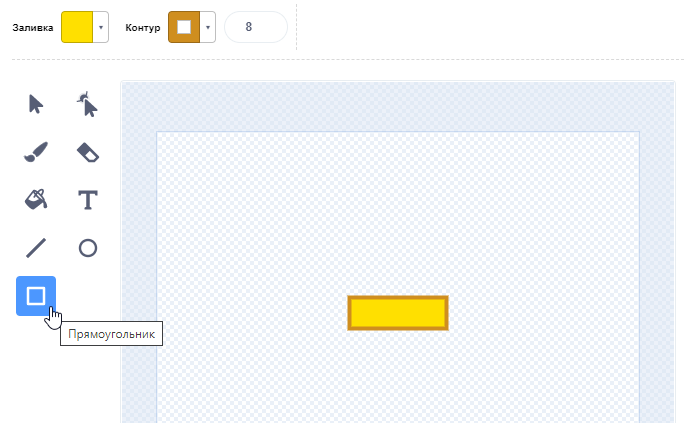Pick the Circle tool
684x423 pixels.
point(88,248)
